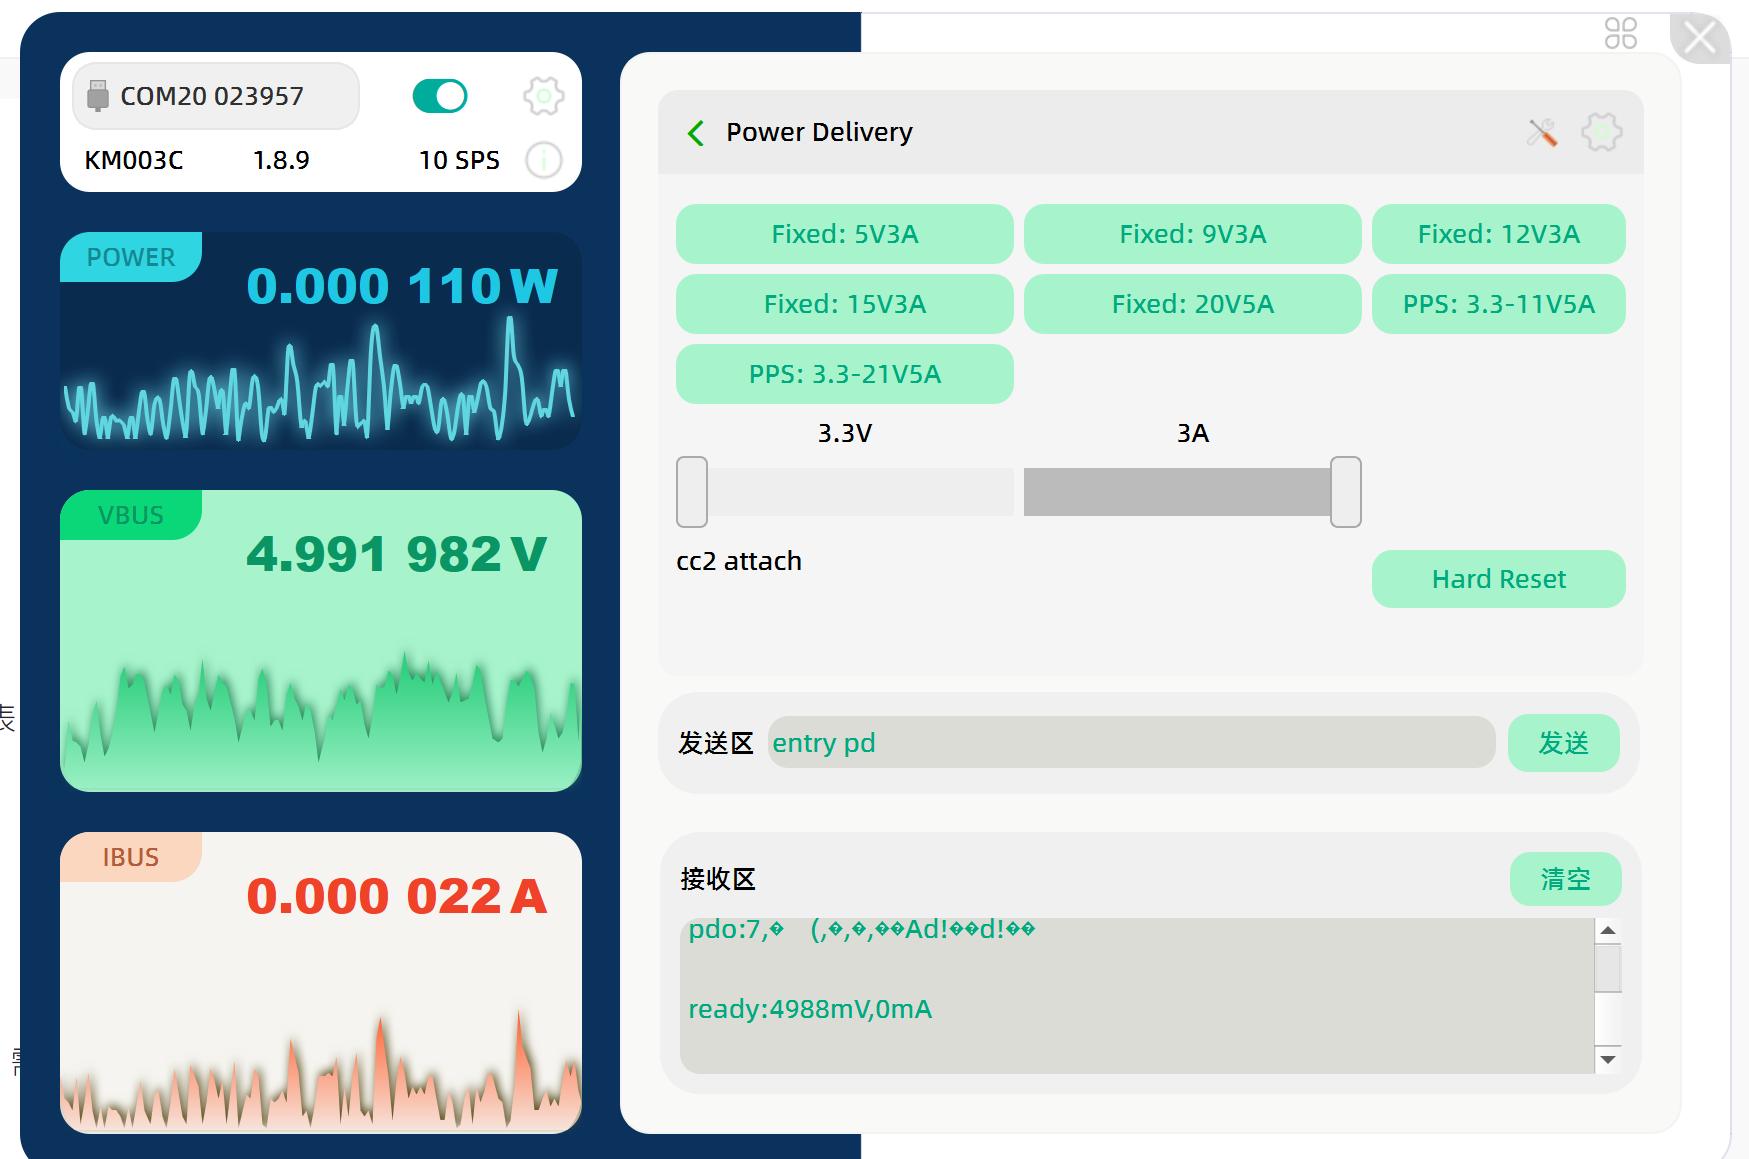Viewport: 1749px width, 1159px height.
Task: Click the IBUS tab label
Action: click(131, 857)
